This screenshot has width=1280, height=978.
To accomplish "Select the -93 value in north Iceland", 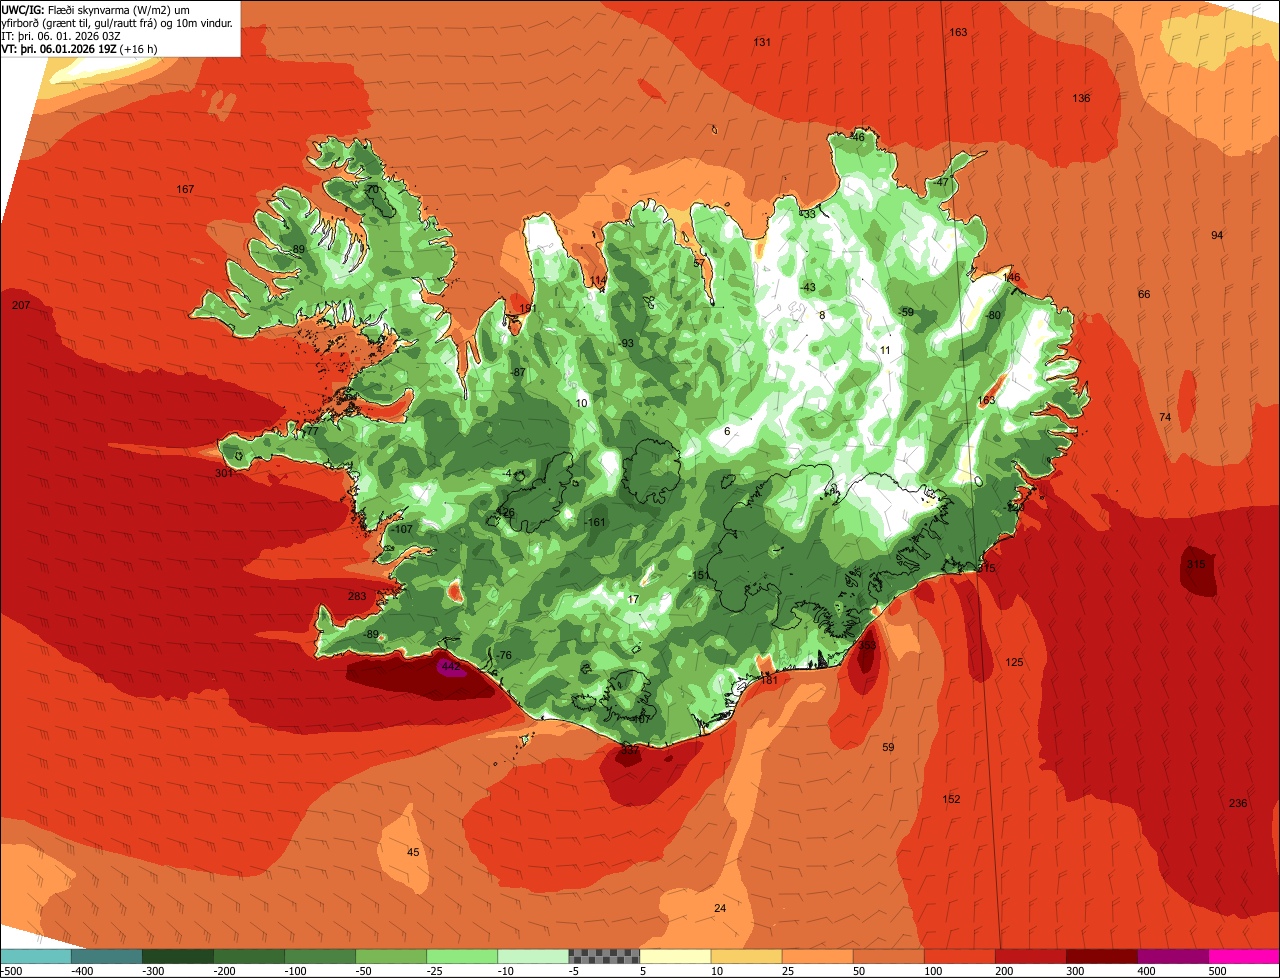I will tap(626, 343).
